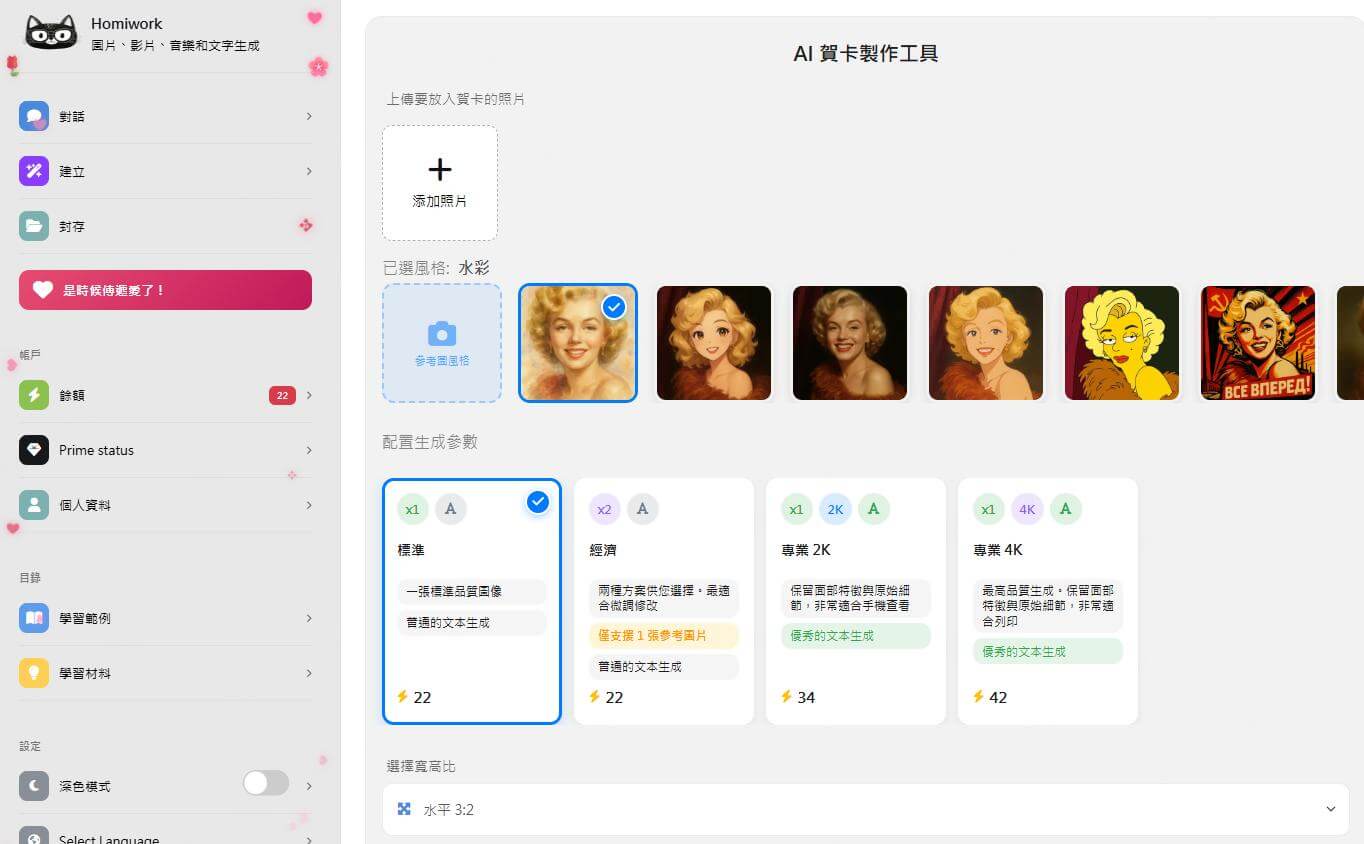The width and height of the screenshot is (1364, 844).
Task: Toggle the 深色模式 dark mode switch
Action: pos(266,783)
